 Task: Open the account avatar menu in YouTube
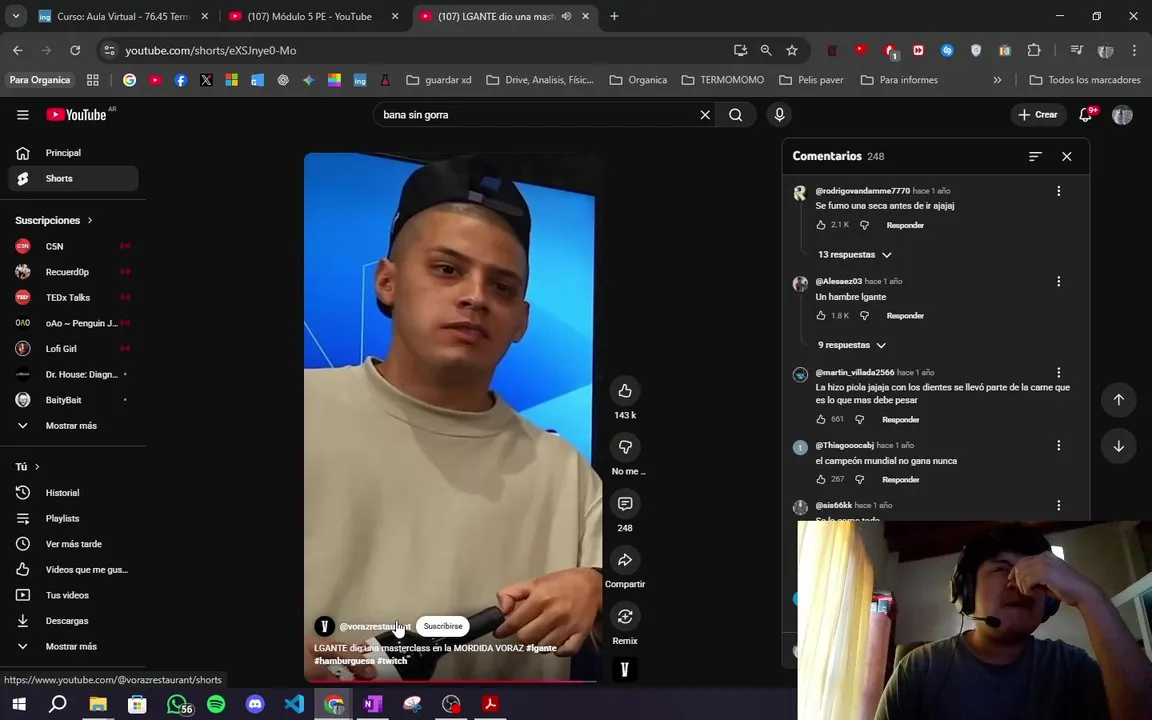[x=1122, y=115]
